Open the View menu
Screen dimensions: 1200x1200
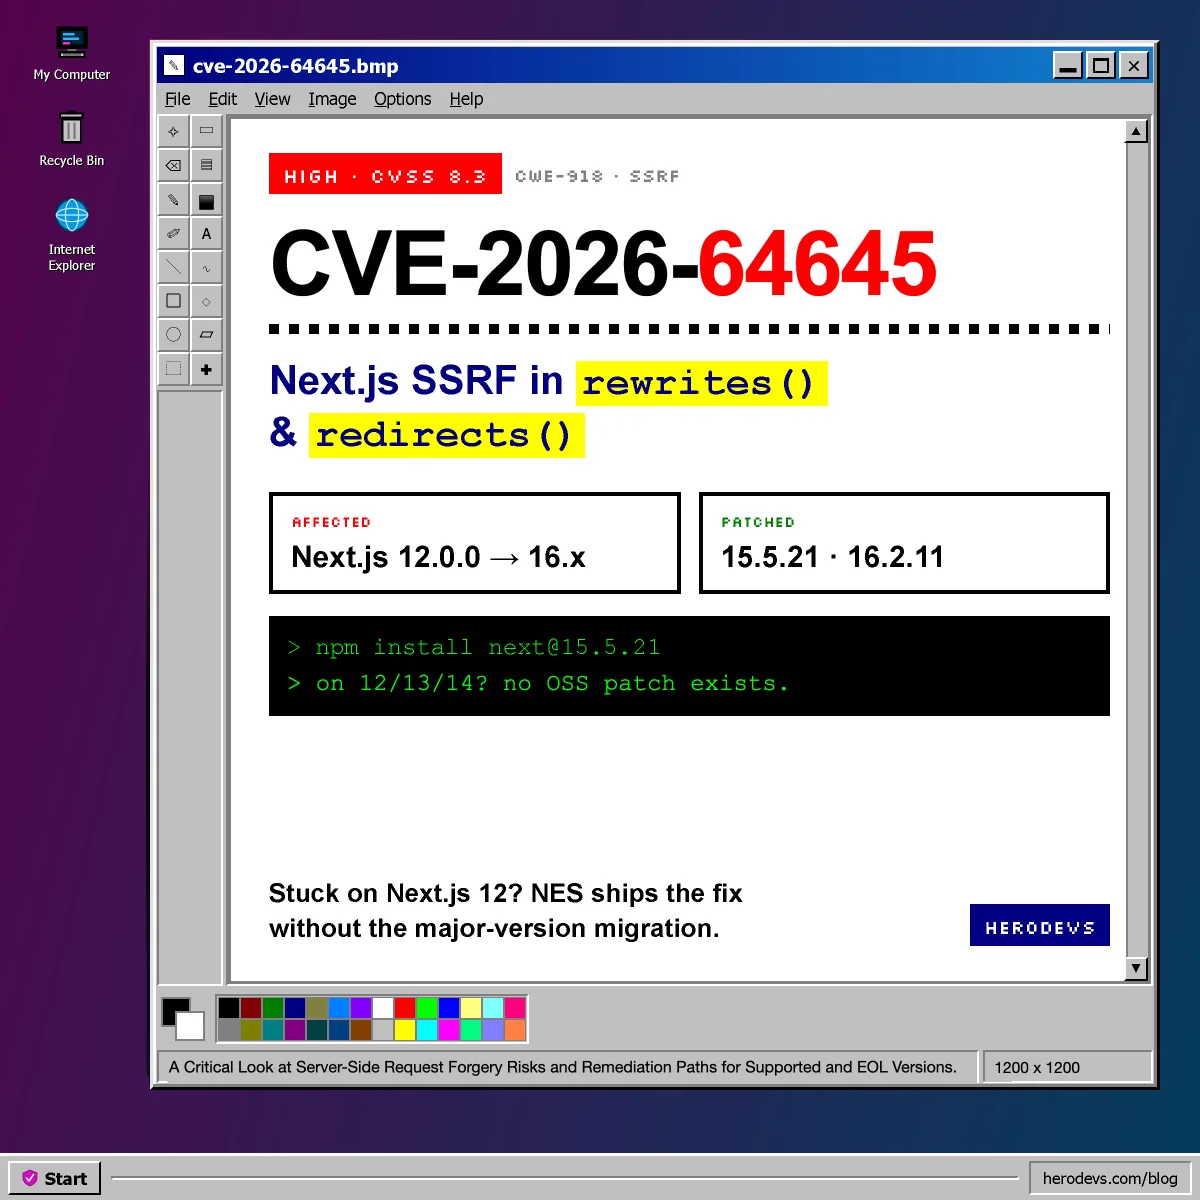272,99
